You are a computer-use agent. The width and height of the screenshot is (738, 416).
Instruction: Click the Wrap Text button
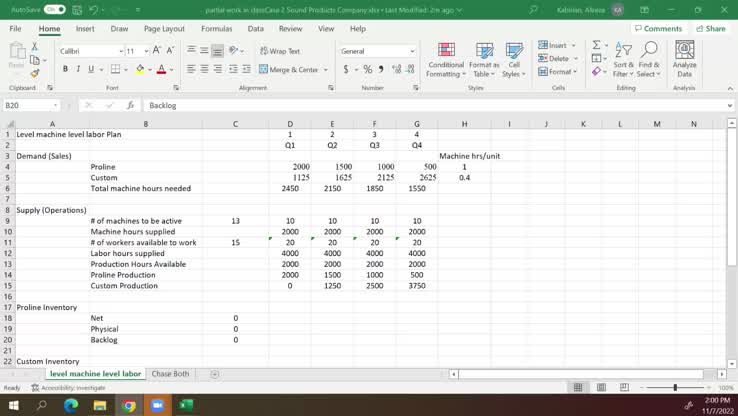(280, 51)
